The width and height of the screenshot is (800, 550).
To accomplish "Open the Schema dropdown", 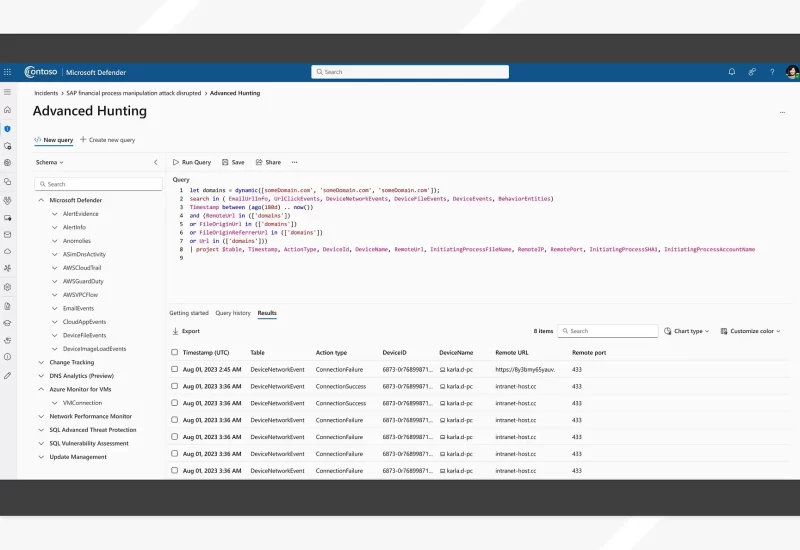I will 49,162.
